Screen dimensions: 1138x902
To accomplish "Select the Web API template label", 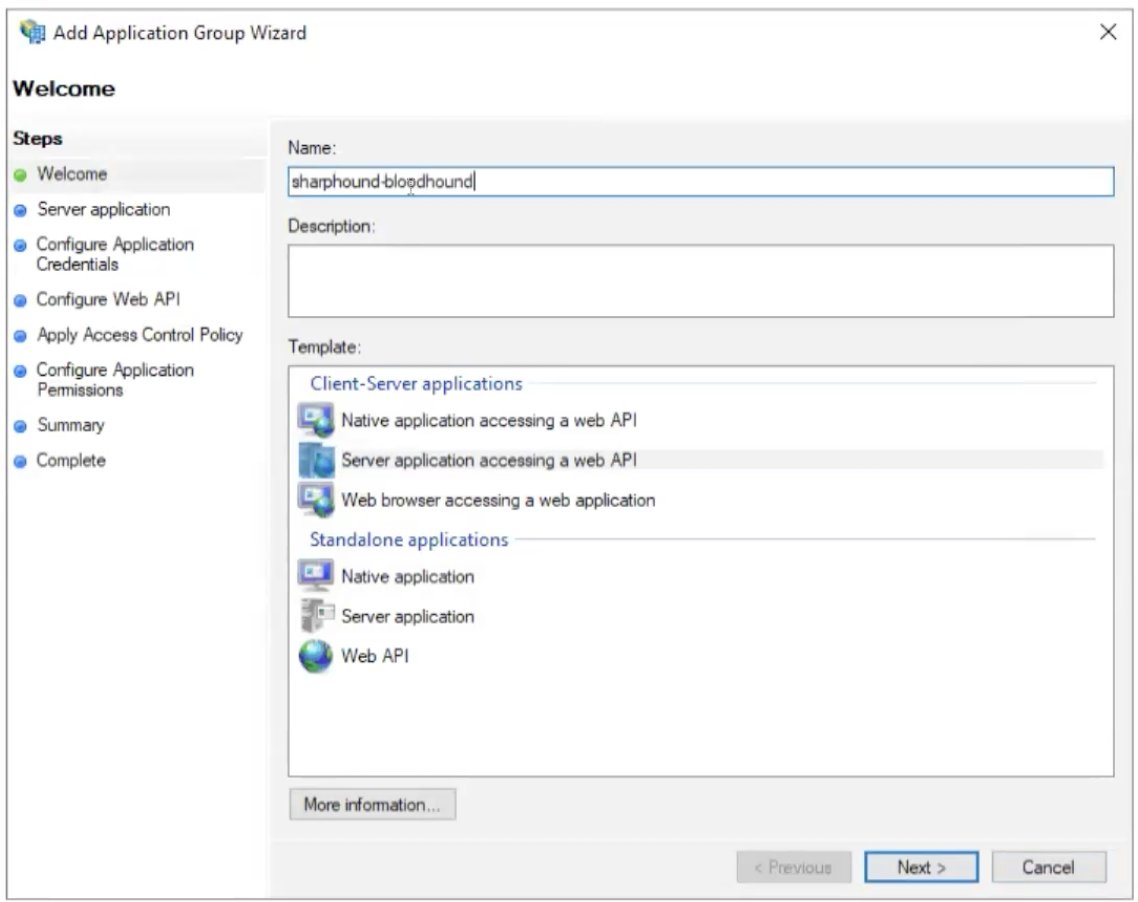I will (374, 656).
